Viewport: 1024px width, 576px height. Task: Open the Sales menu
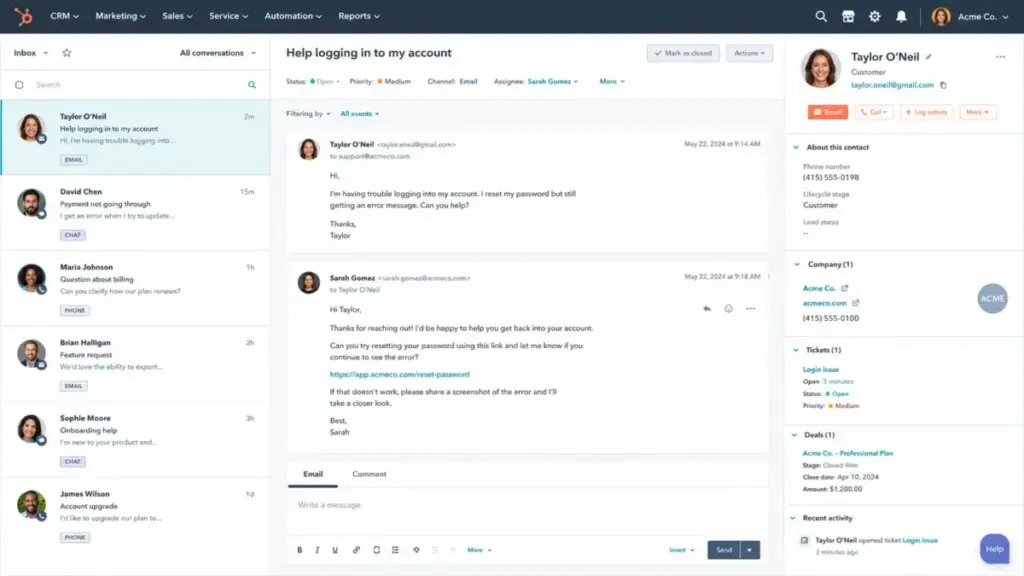178,16
